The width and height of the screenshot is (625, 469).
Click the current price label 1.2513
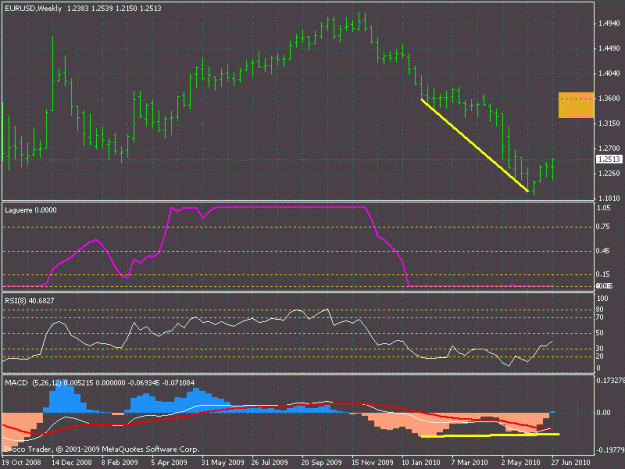609,159
